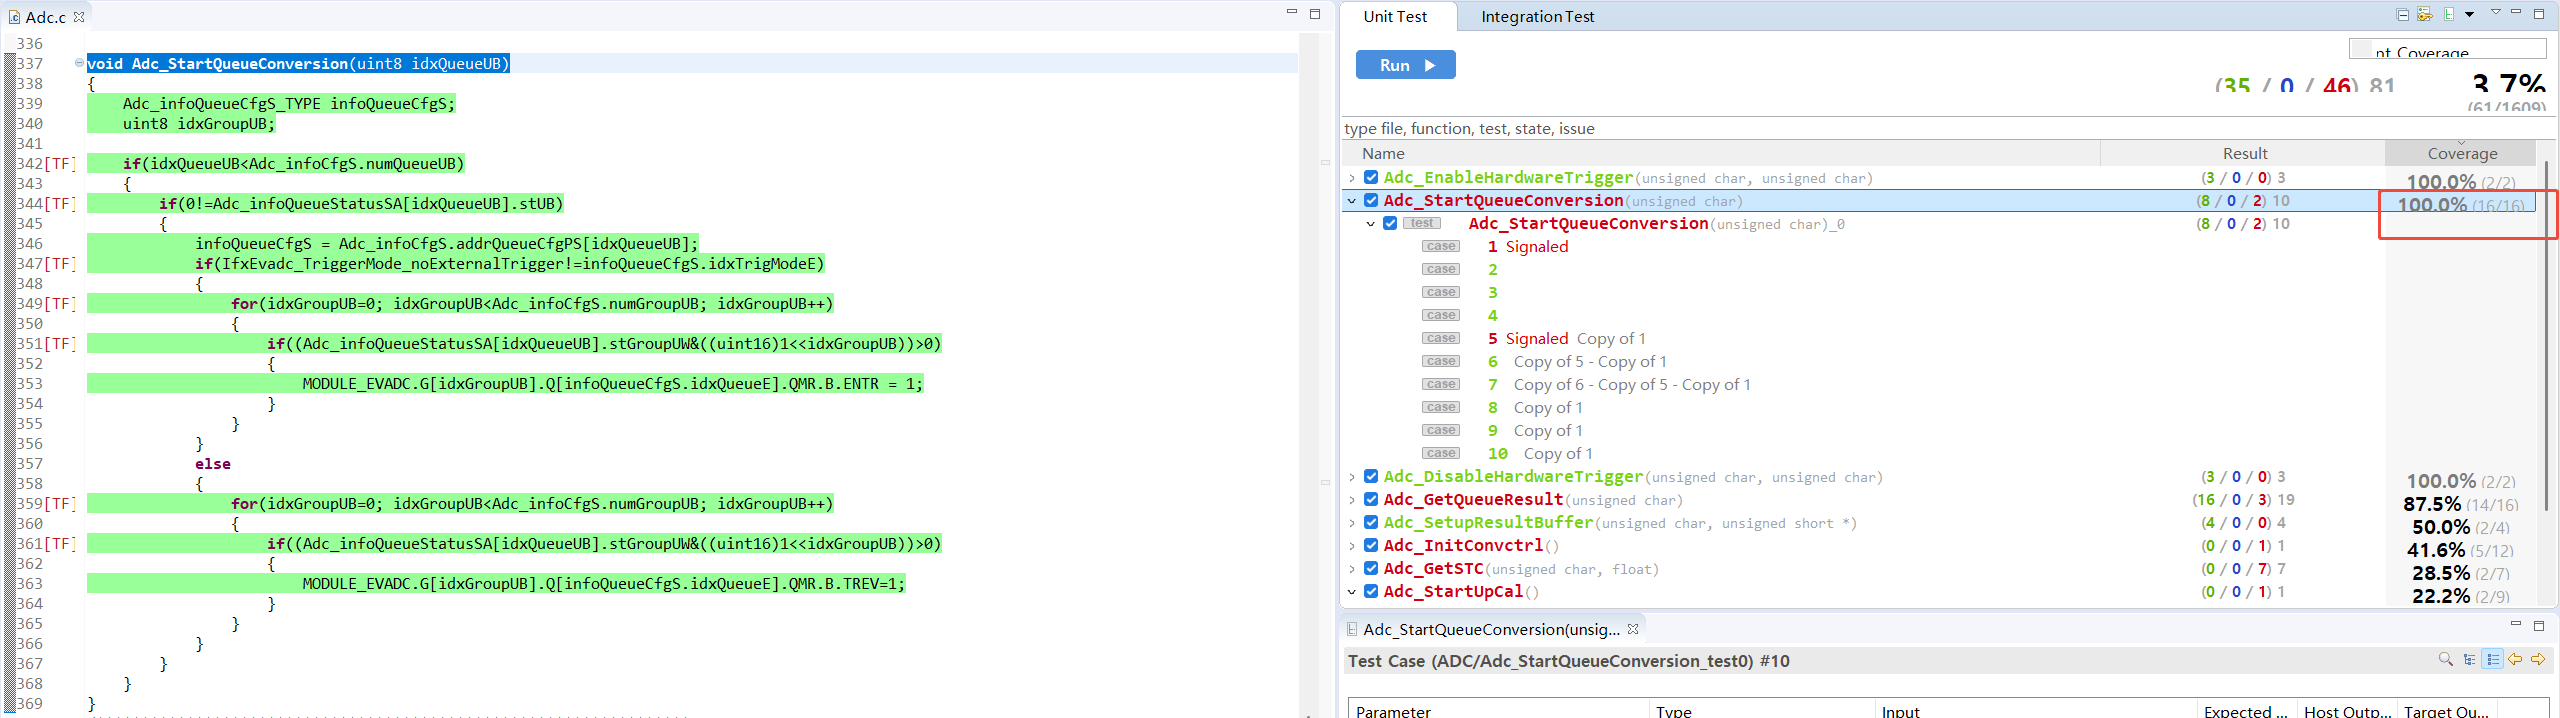Toggle the Adc_GetQueueResult checkbox
The height and width of the screenshot is (718, 2560).
click(x=1371, y=499)
